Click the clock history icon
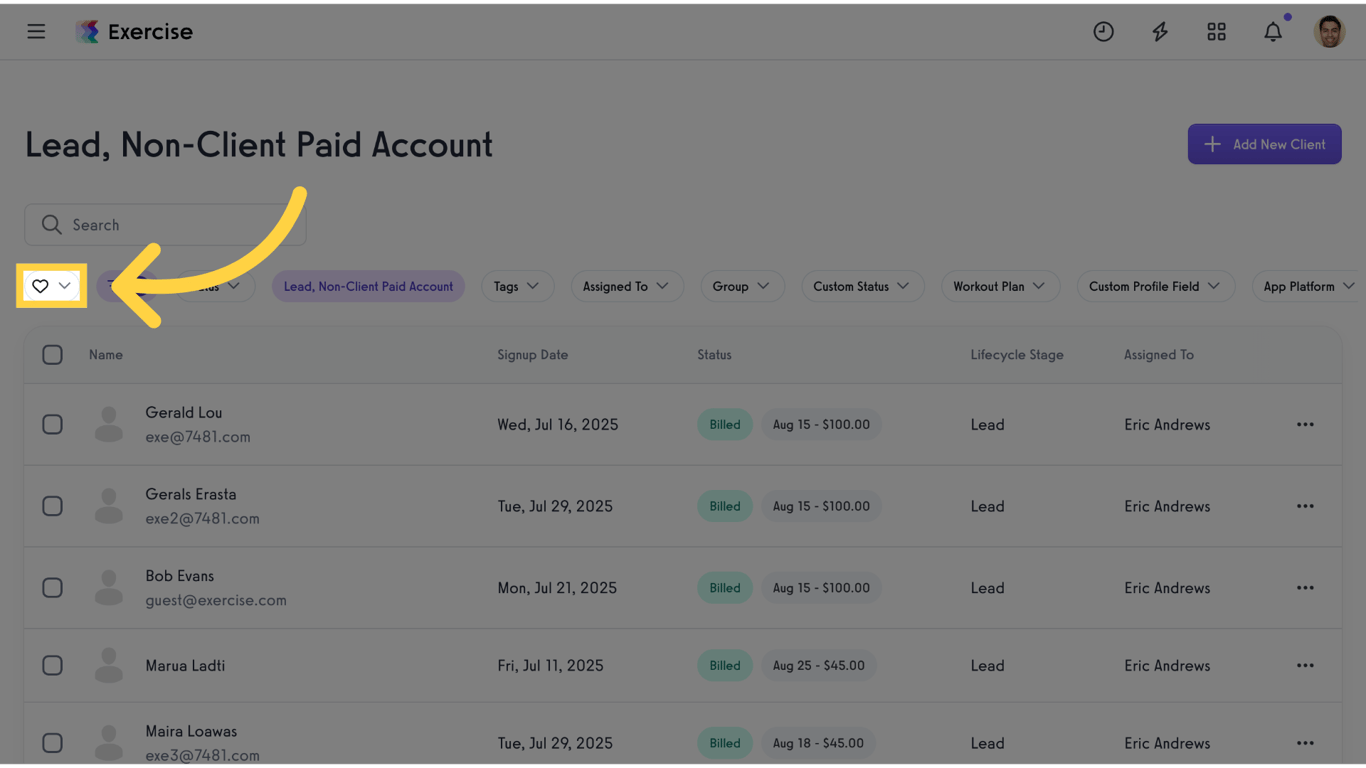 1103,32
